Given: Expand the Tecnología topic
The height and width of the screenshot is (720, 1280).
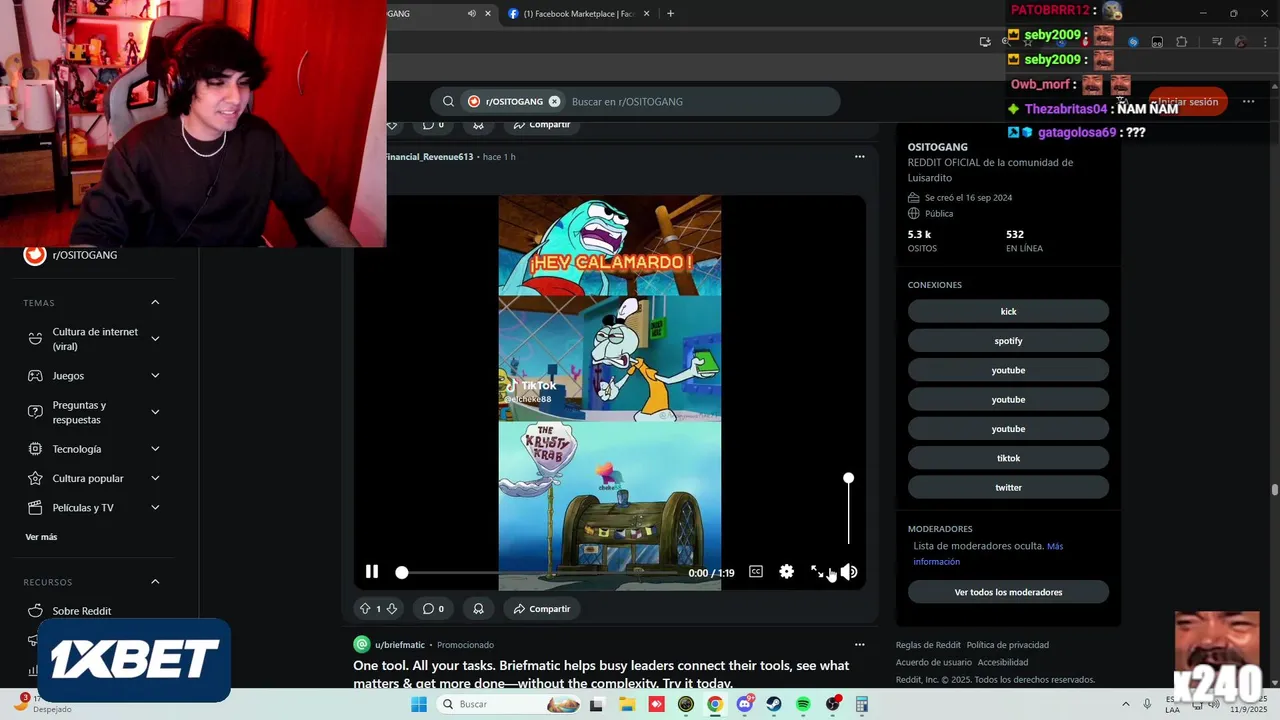Looking at the screenshot, I should click(155, 449).
